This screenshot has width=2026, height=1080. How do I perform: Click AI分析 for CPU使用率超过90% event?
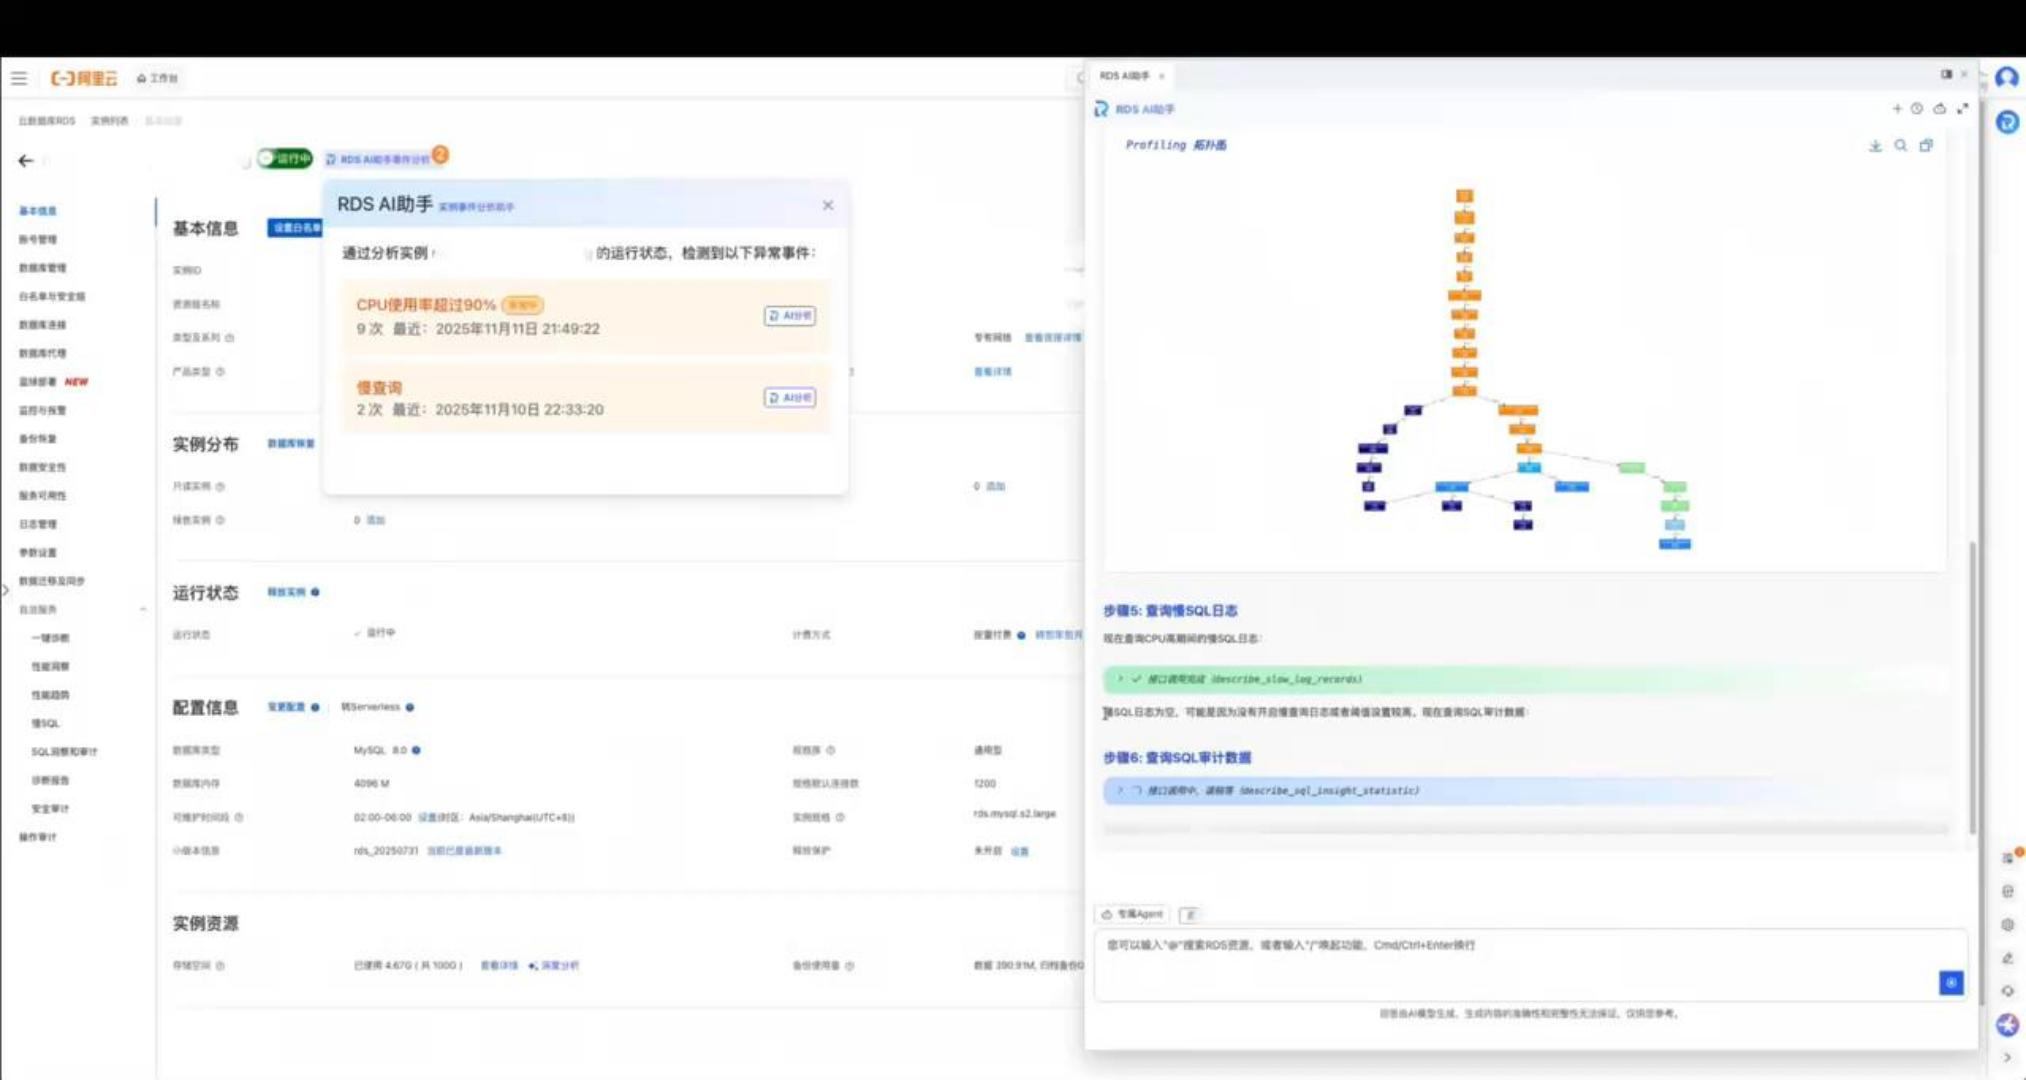tap(789, 316)
